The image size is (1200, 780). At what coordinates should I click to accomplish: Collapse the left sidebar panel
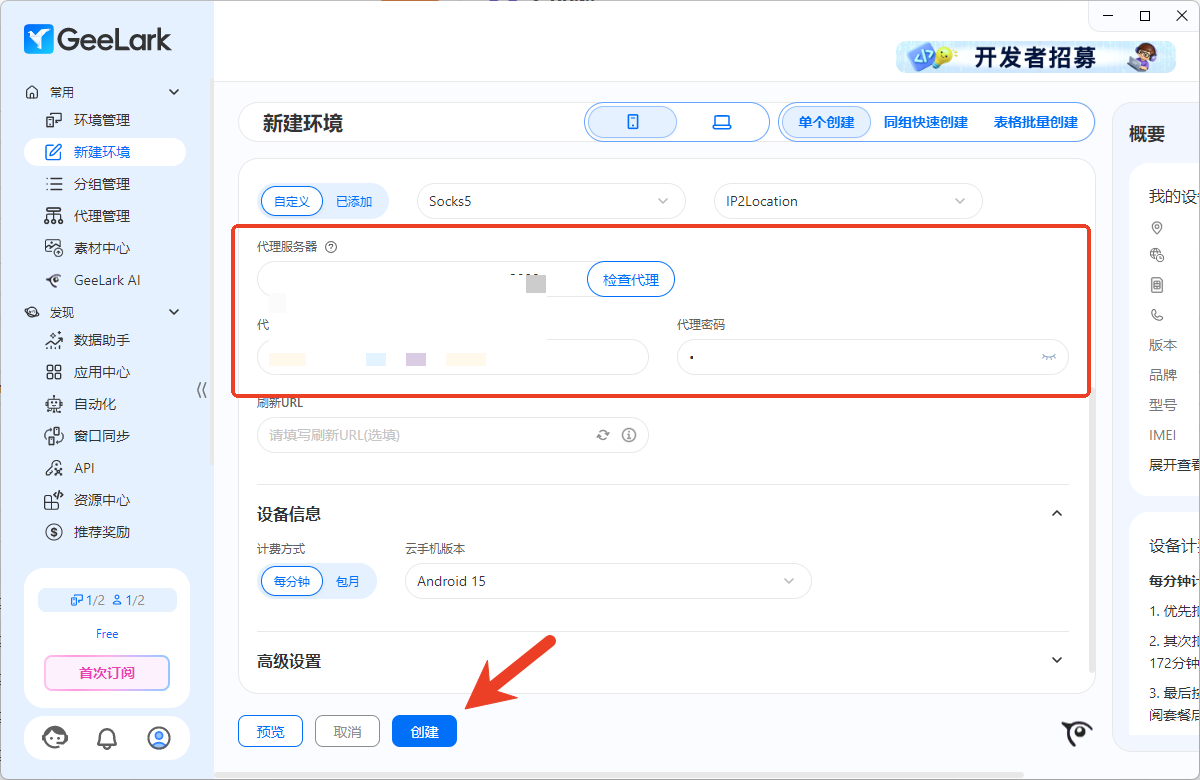(201, 390)
